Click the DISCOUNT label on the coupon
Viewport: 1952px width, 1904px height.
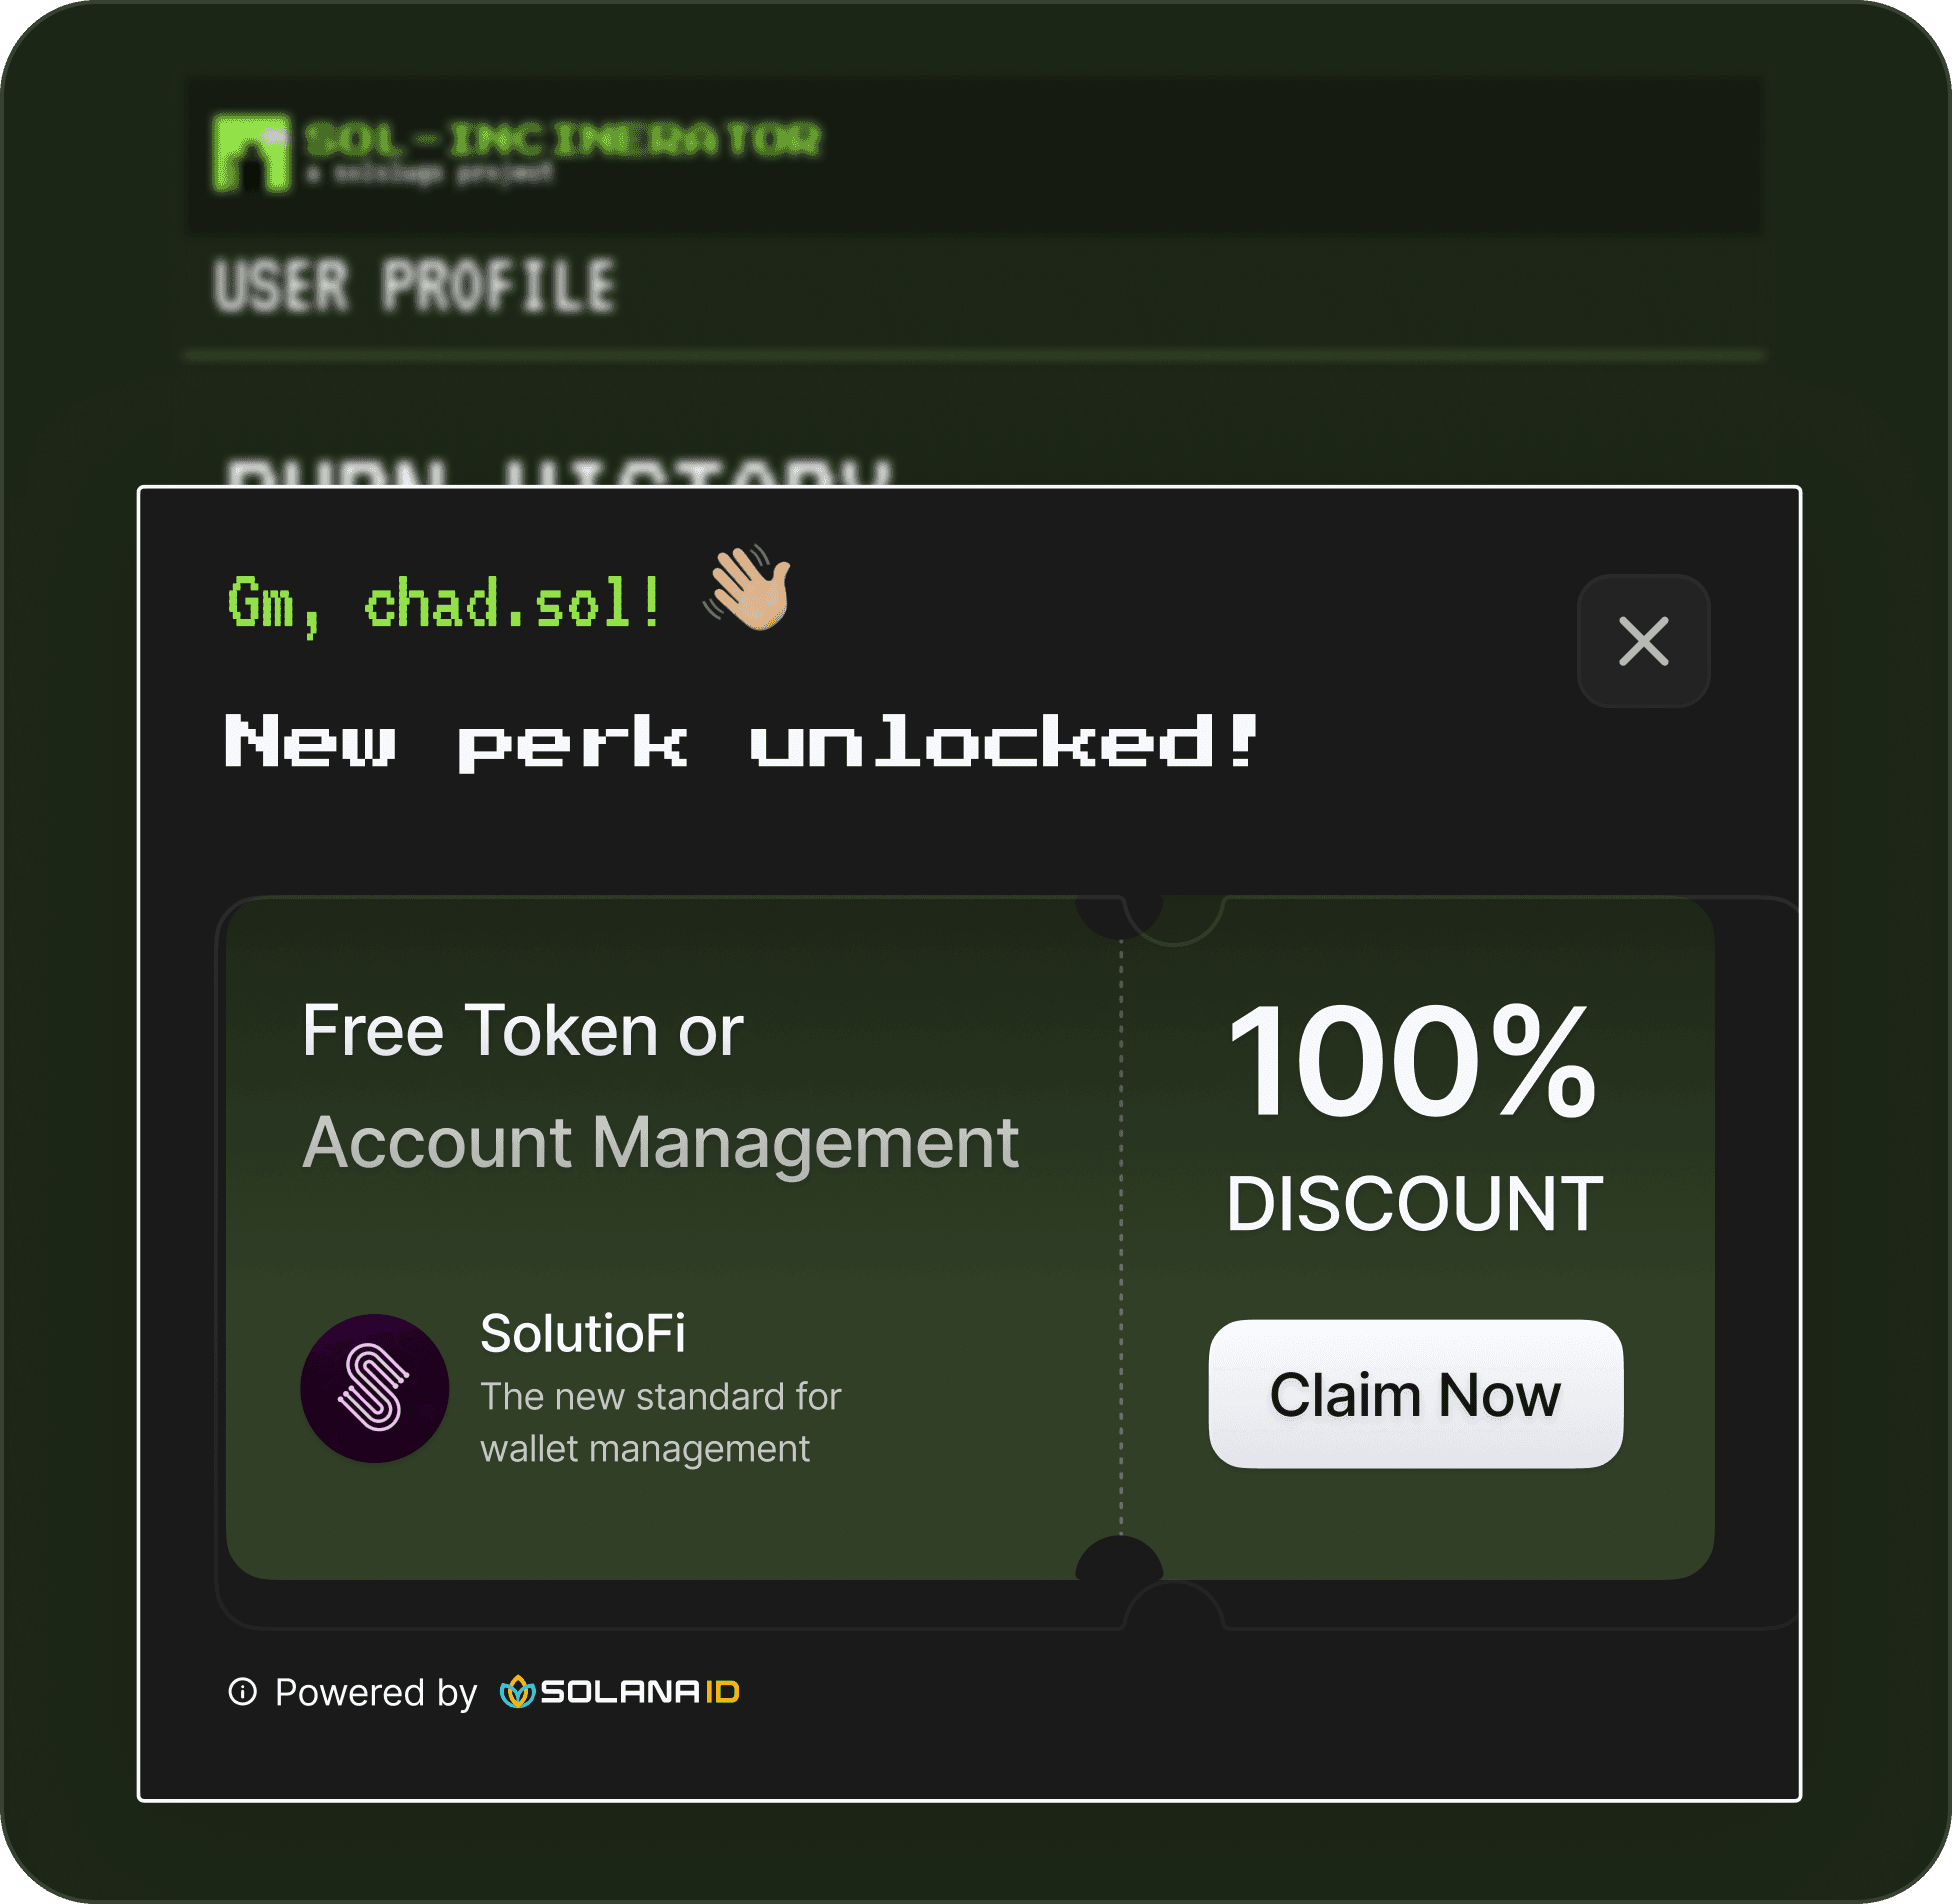pos(1414,1203)
